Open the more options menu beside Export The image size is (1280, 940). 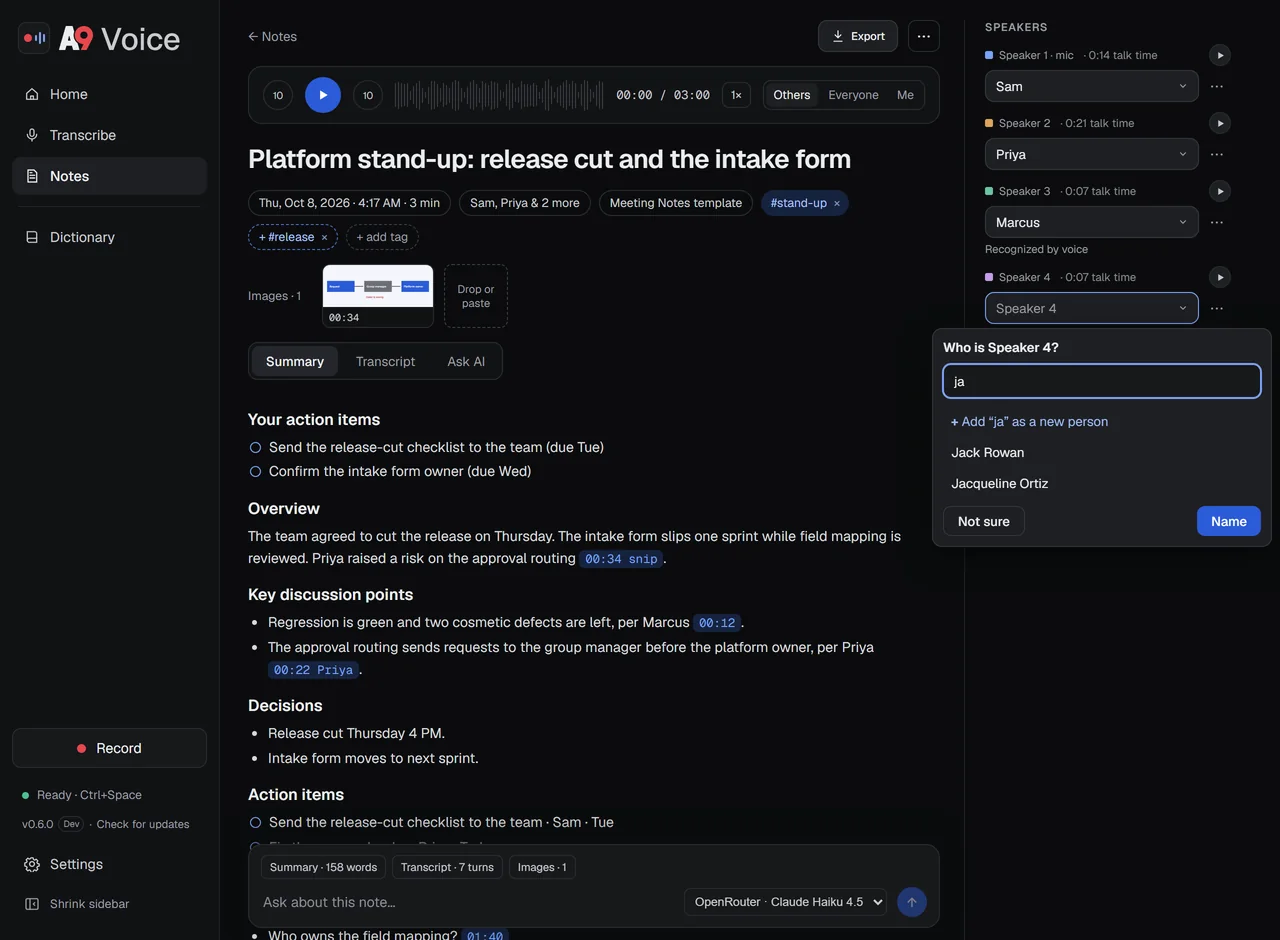coord(924,36)
